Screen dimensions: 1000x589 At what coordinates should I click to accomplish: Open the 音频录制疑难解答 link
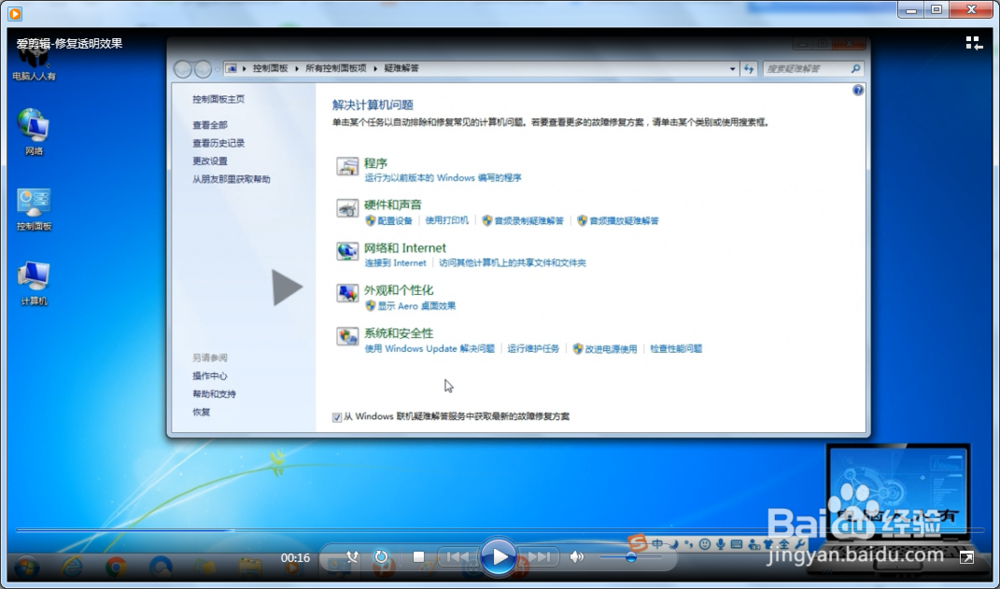coord(529,221)
